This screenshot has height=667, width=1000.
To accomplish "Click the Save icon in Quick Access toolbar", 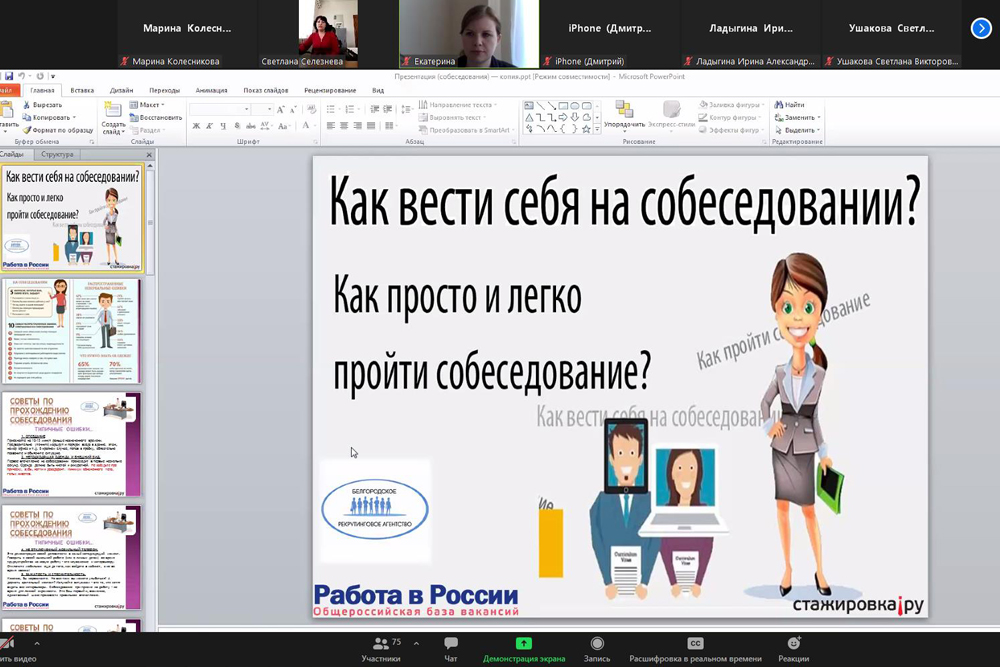I will (x=9, y=76).
